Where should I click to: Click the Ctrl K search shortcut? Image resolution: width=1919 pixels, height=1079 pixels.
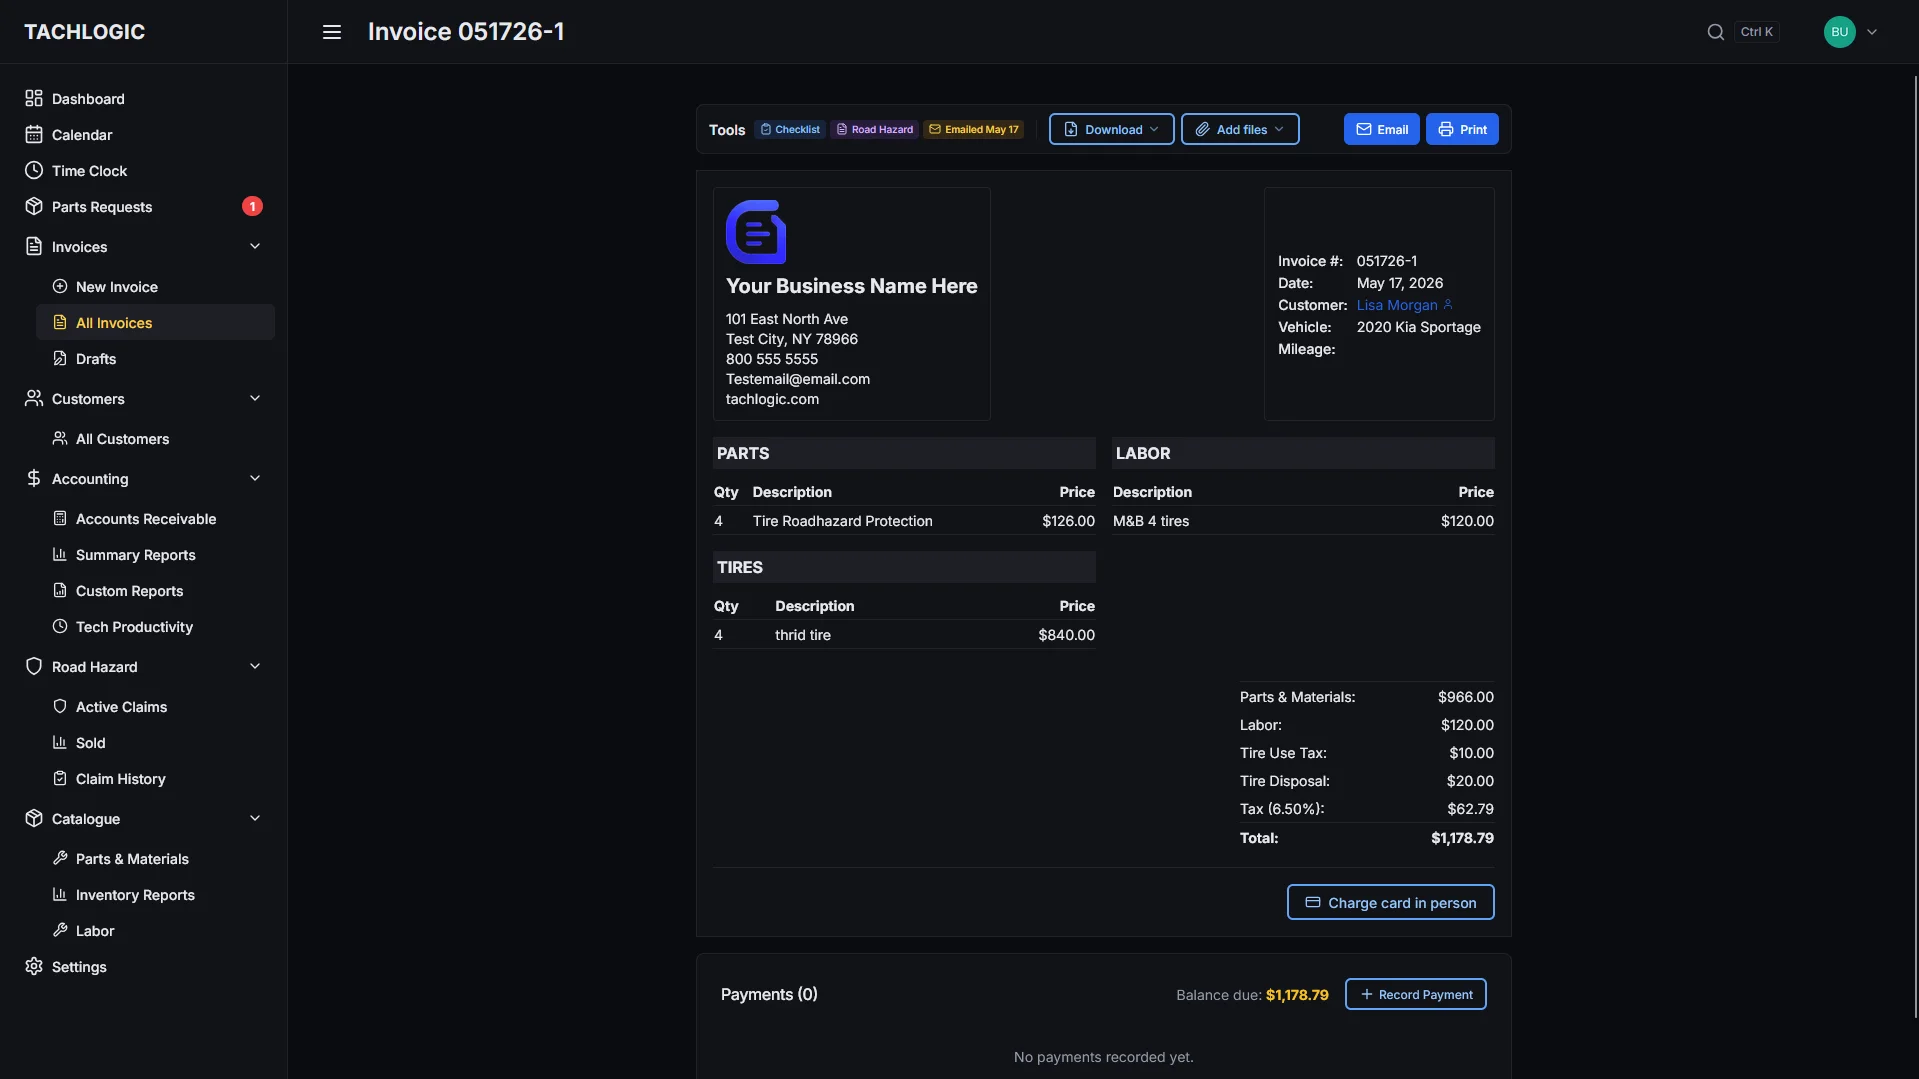coord(1756,32)
